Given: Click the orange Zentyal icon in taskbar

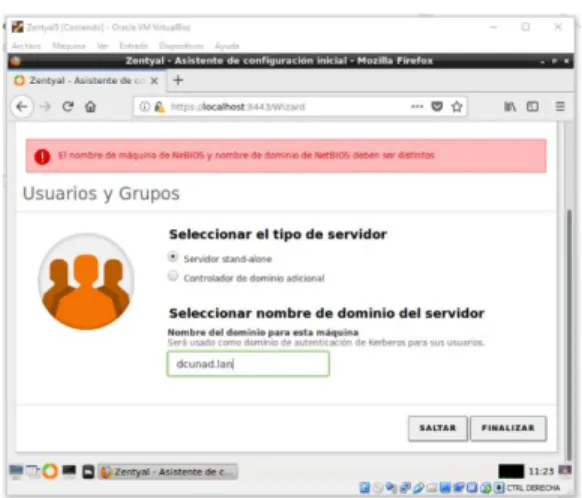Looking at the screenshot, I should 50,471.
